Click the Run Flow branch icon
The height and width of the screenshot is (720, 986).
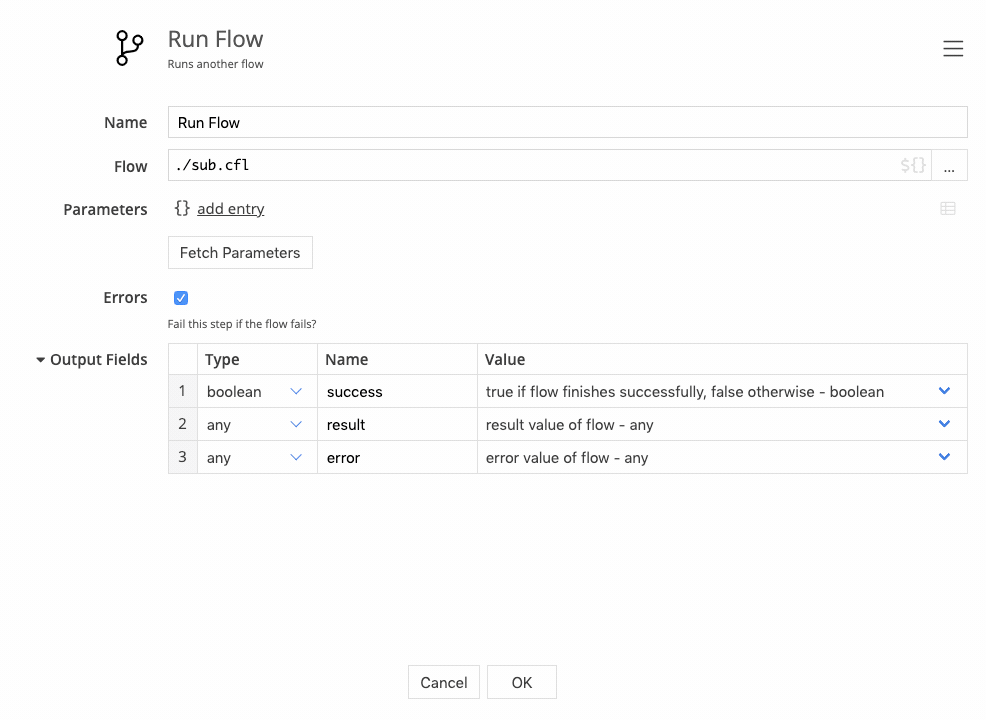[x=130, y=48]
